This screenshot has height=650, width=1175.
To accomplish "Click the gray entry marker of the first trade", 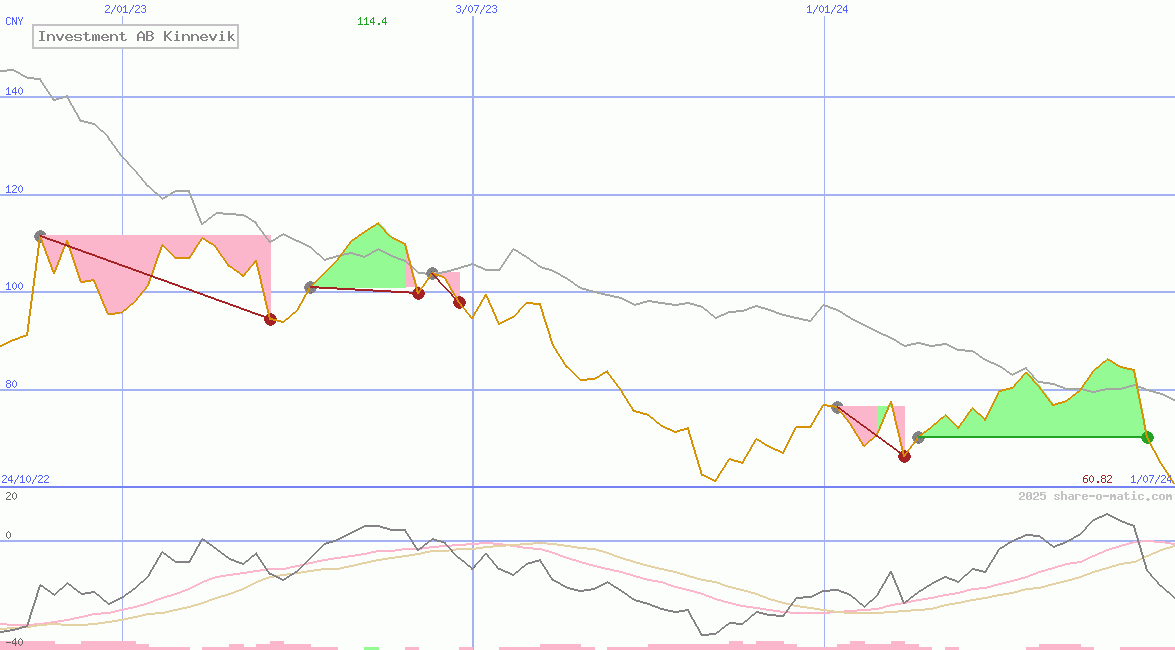I will click(x=40, y=236).
